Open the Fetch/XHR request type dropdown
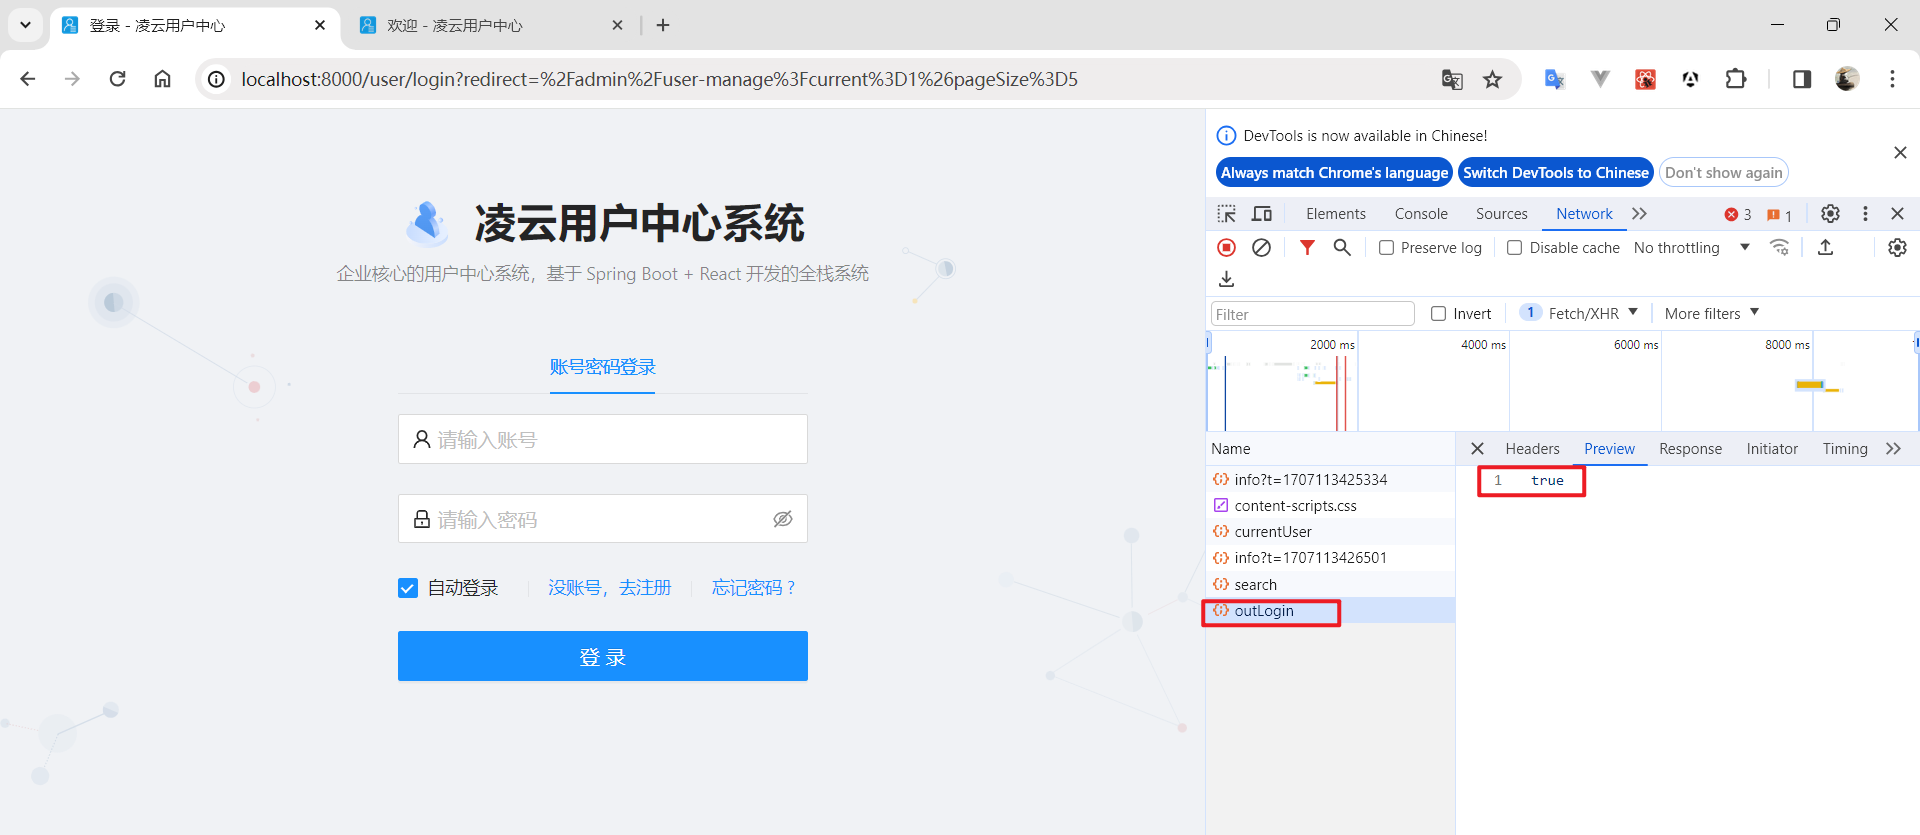 [1592, 314]
